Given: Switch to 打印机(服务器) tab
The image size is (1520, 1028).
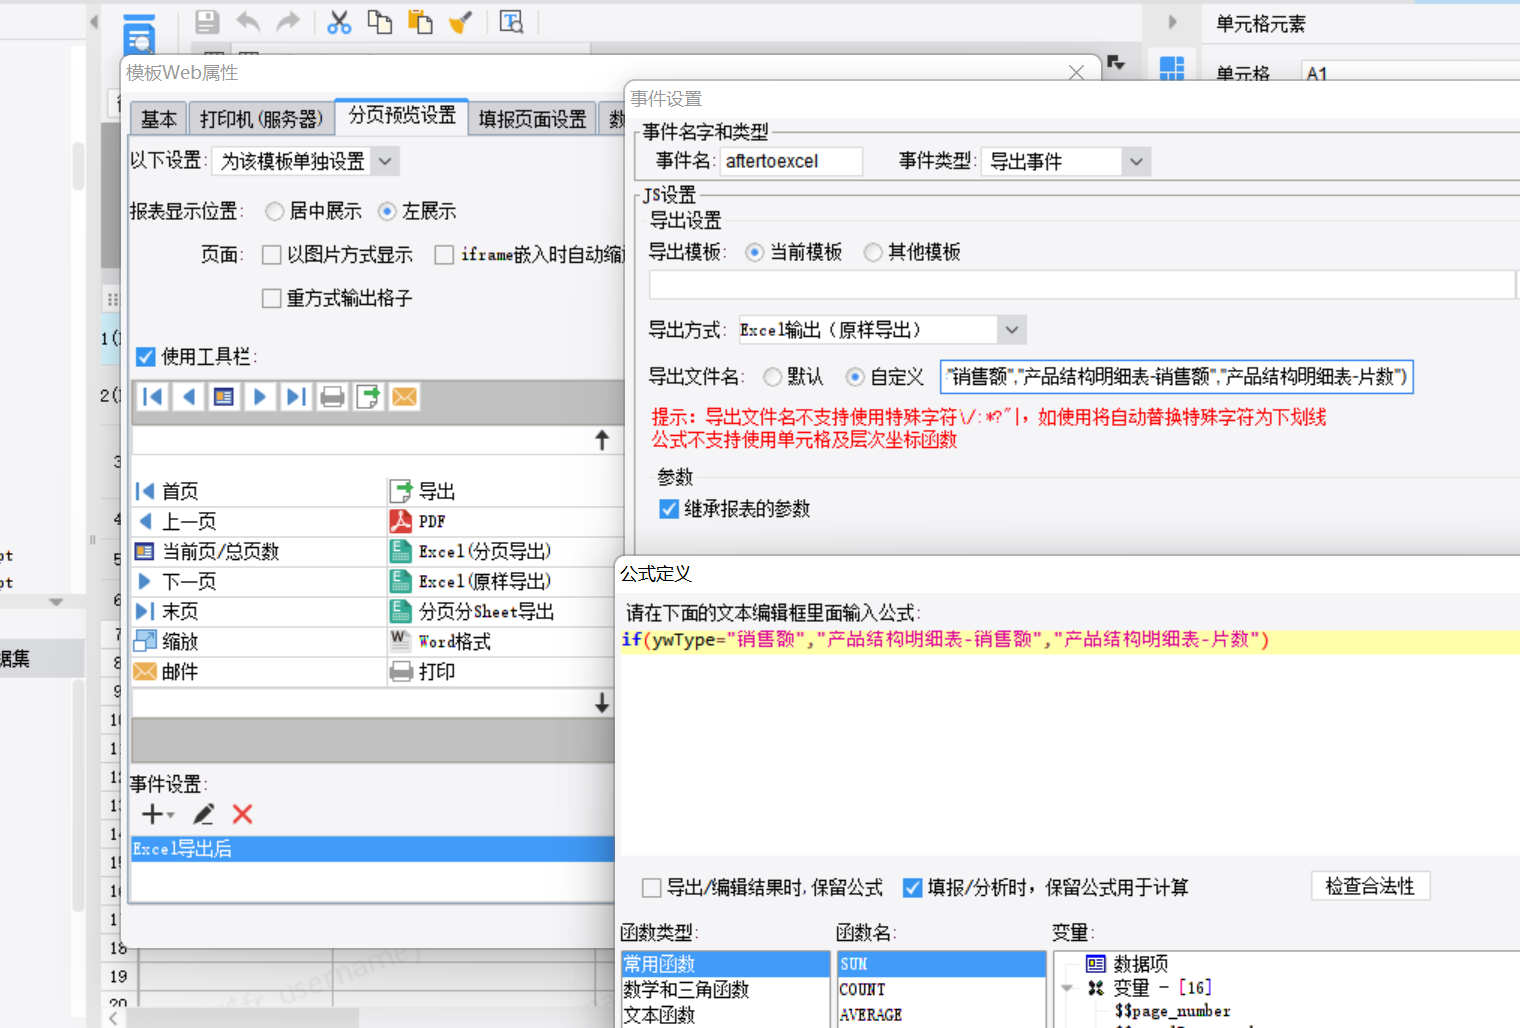Looking at the screenshot, I should tap(261, 119).
